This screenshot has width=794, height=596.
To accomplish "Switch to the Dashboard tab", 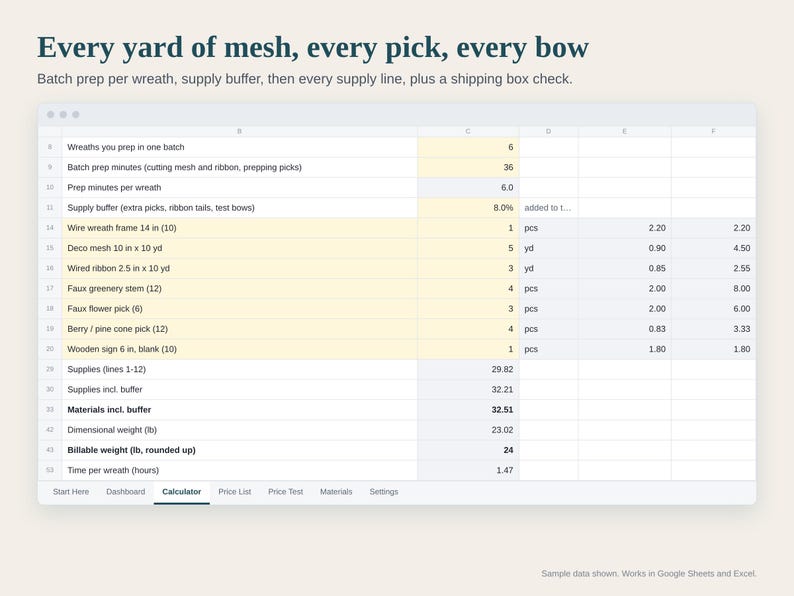I will pyautogui.click(x=126, y=492).
